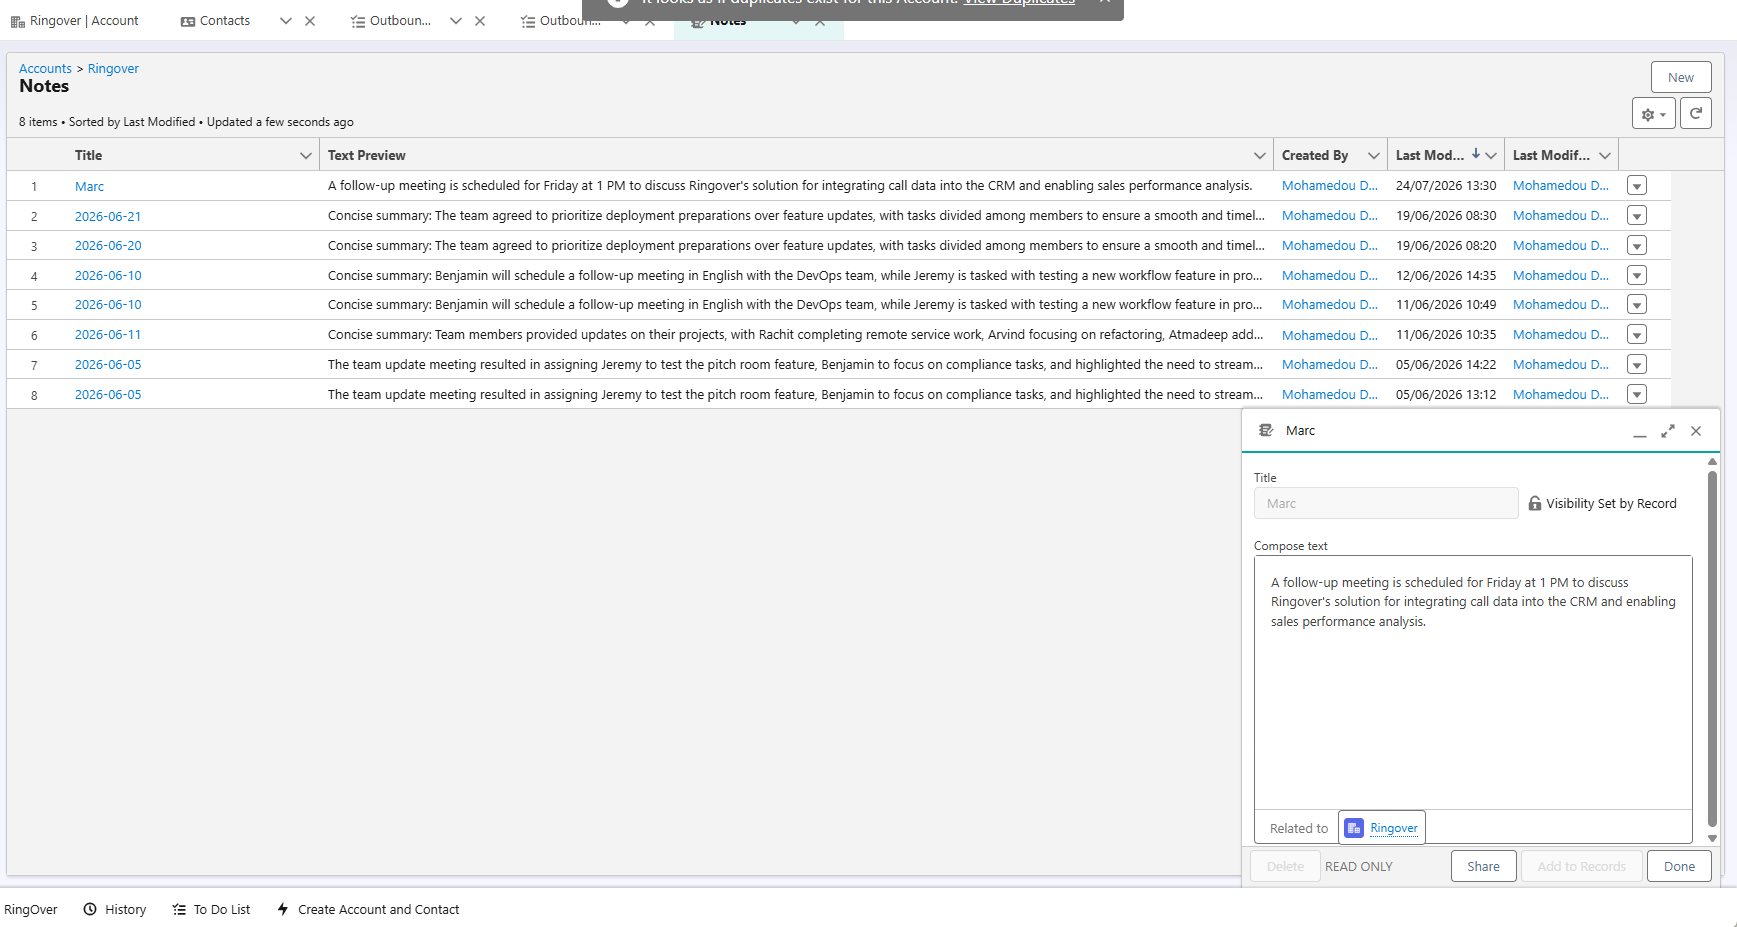Open Last Modified By column menu chevron

1605,155
